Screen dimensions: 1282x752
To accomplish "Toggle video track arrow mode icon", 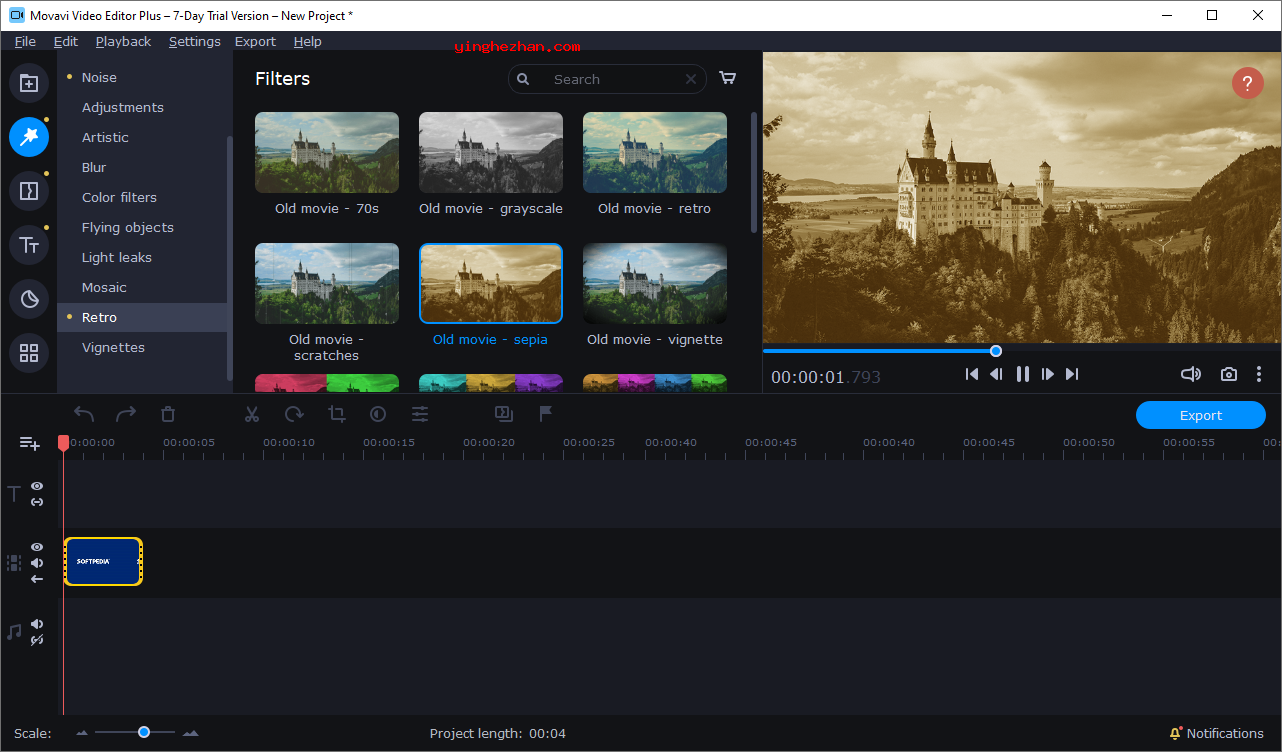I will click(37, 579).
